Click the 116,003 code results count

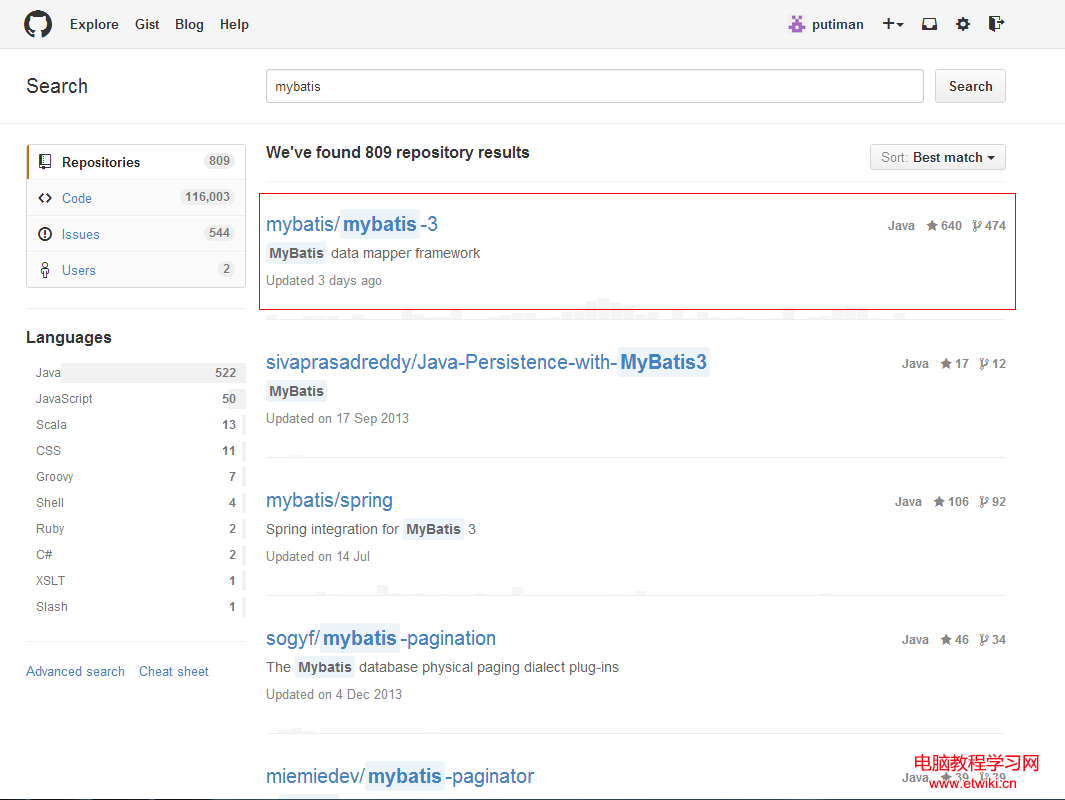coord(208,197)
